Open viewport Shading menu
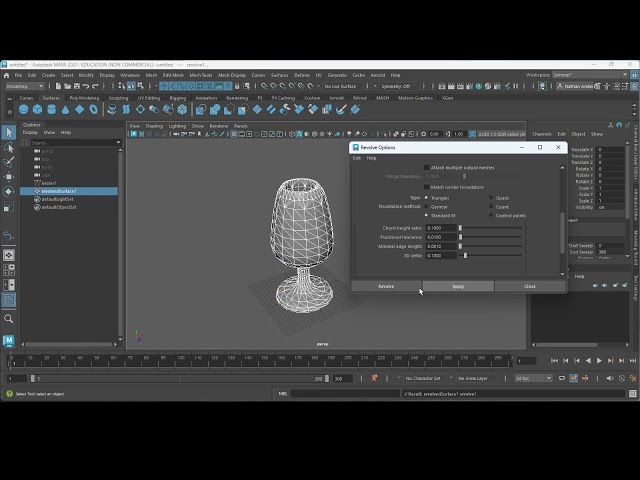 (154, 126)
